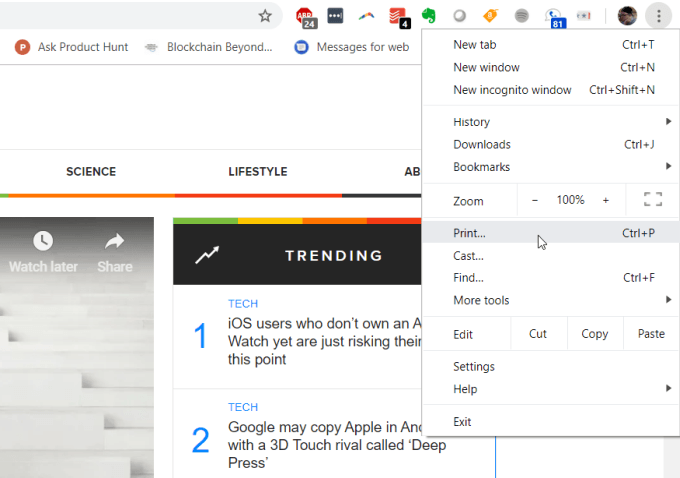680x478 pixels.
Task: Click Paste in the Edit row
Action: click(651, 334)
